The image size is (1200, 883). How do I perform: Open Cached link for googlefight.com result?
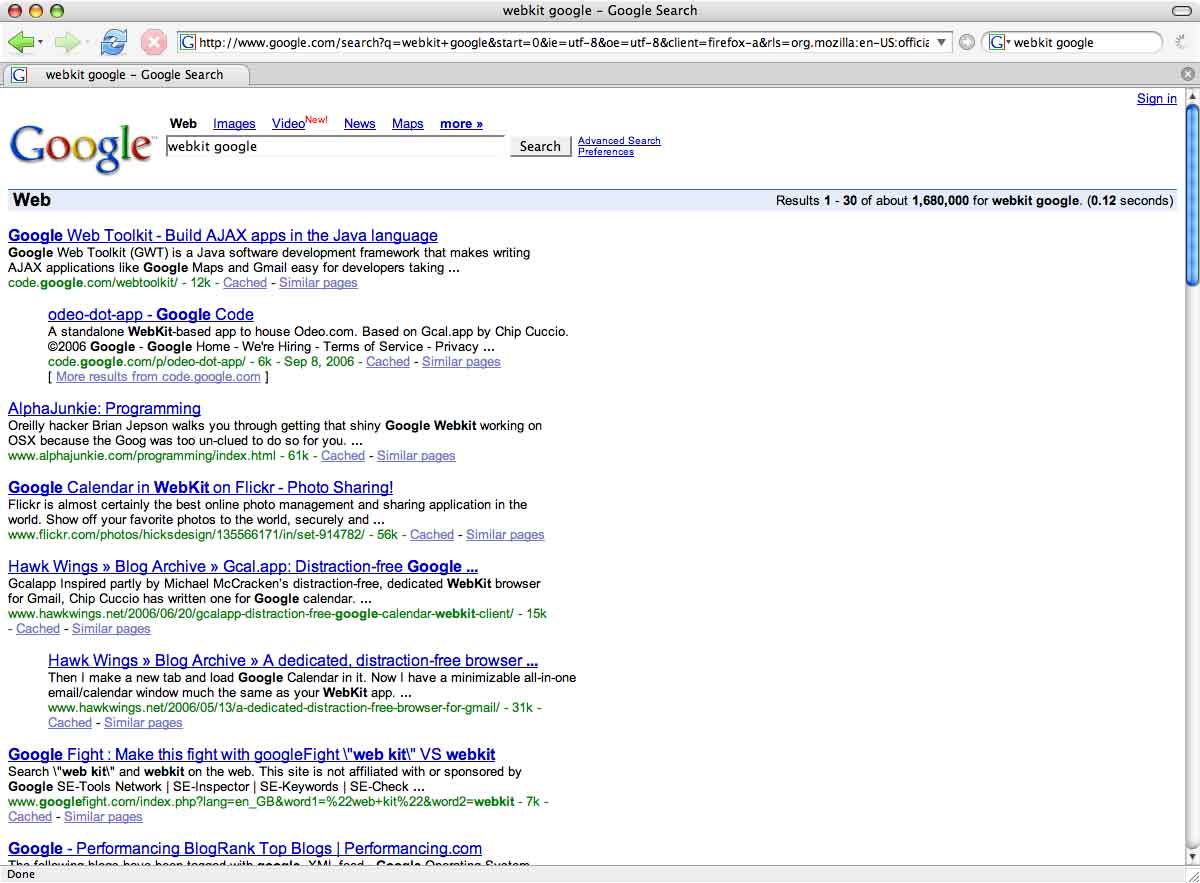30,817
